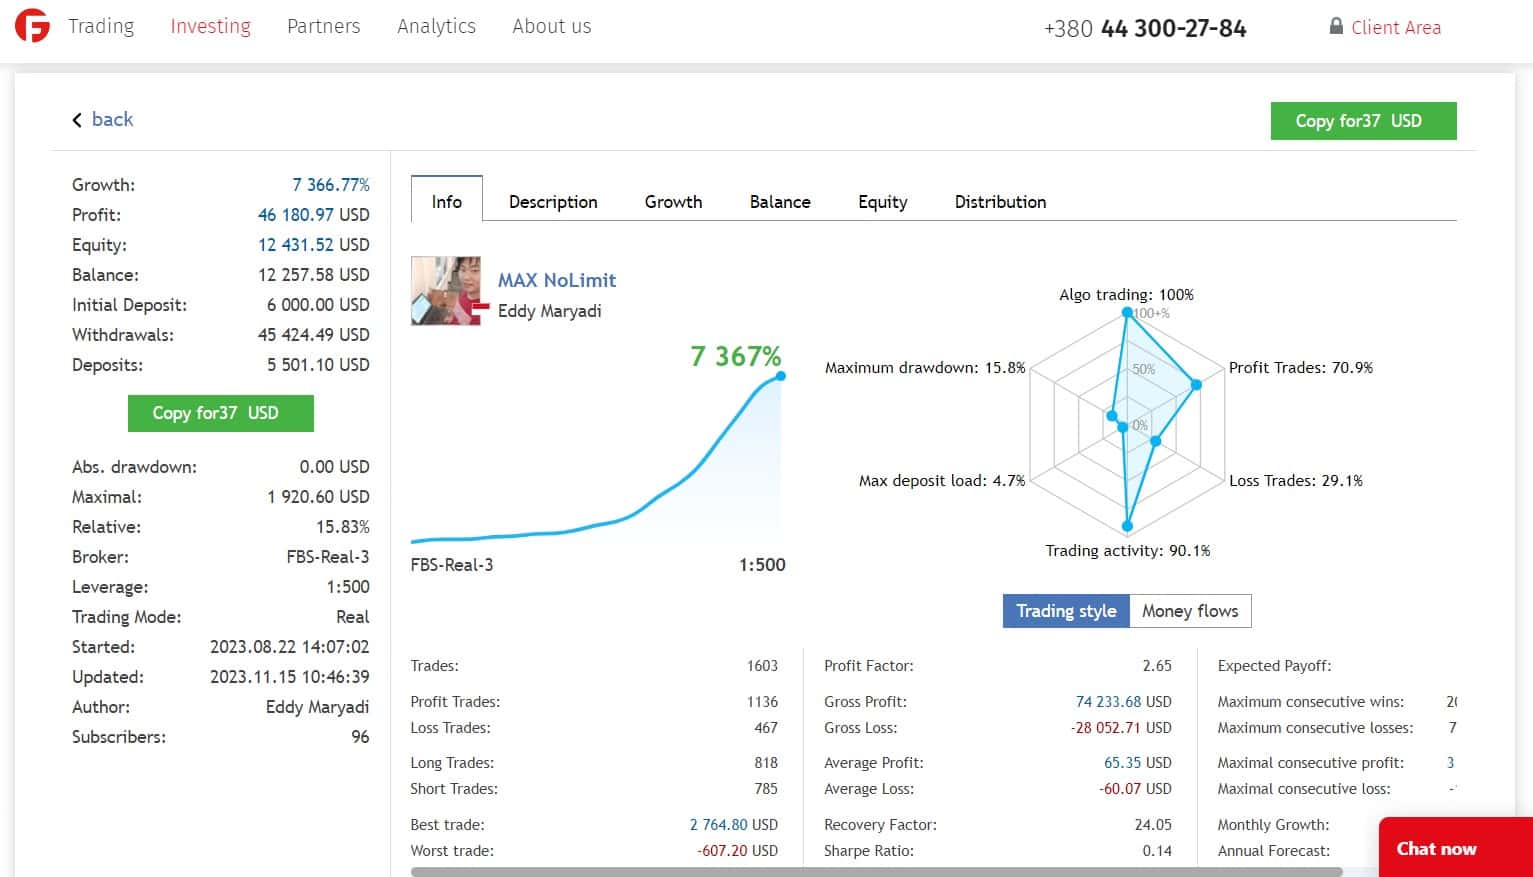
Task: Click the Algo trading radar chart point
Action: pos(1127,312)
